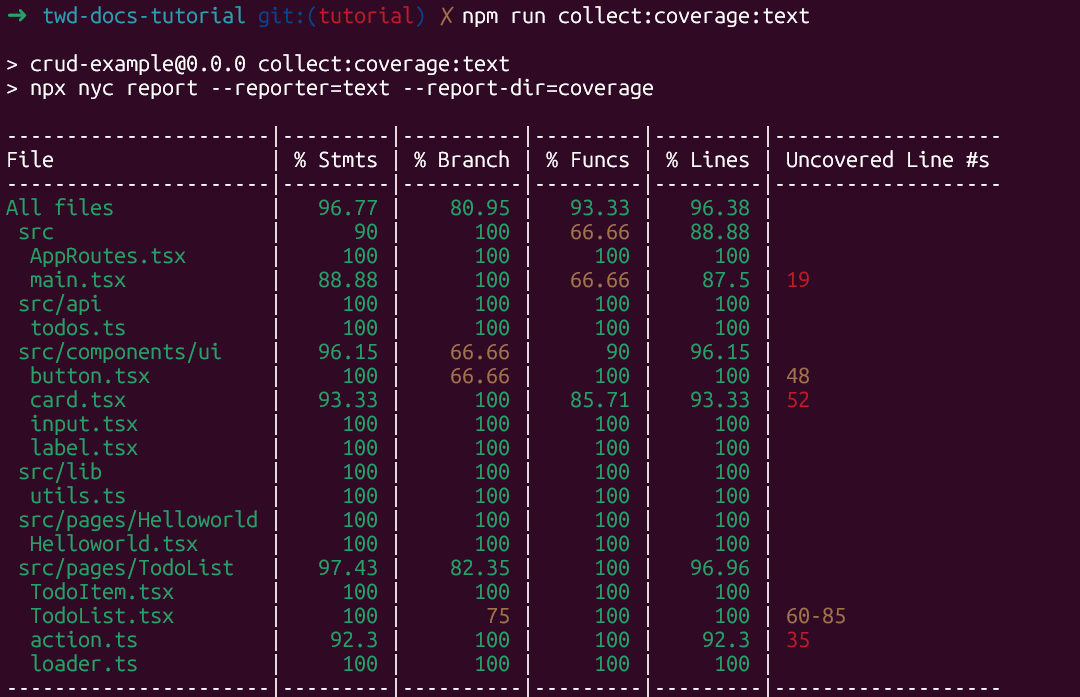The image size is (1080, 697).
Task: Select the loader.ts file entry
Action: [x=84, y=664]
